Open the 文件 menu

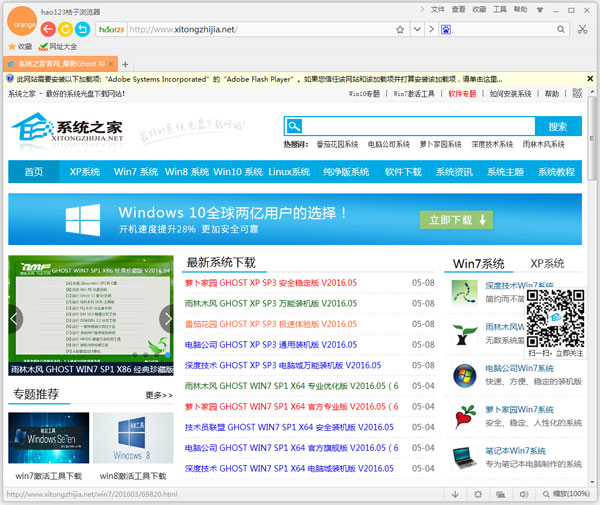coord(437,10)
